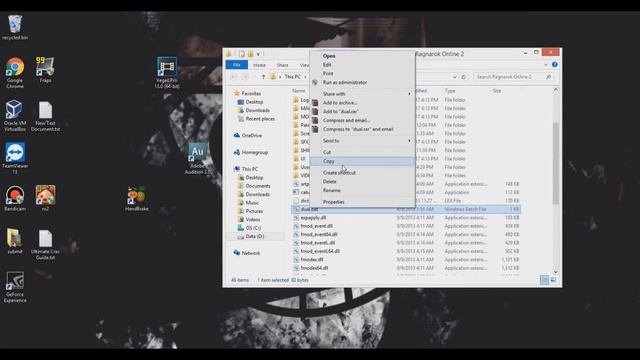Select the expapply.dll file row
Screen dimensions: 640x360
pos(406,218)
